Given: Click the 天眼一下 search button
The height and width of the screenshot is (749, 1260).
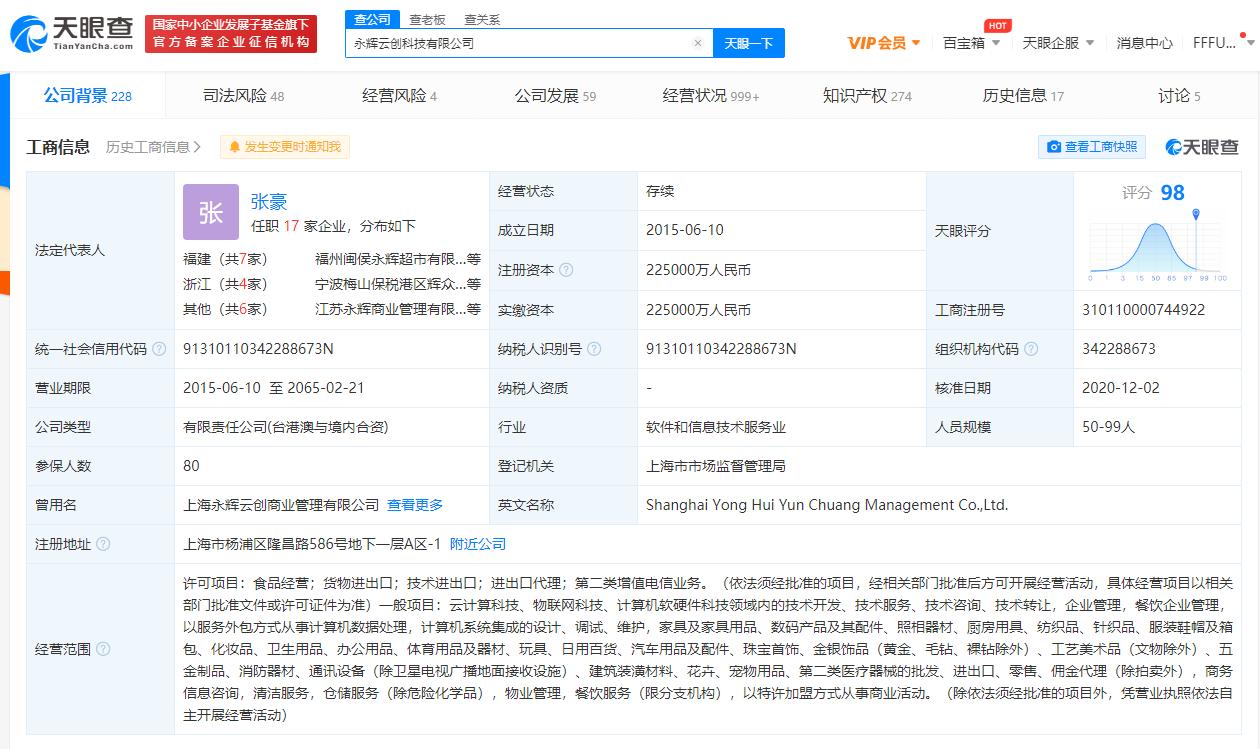Looking at the screenshot, I should (x=749, y=43).
